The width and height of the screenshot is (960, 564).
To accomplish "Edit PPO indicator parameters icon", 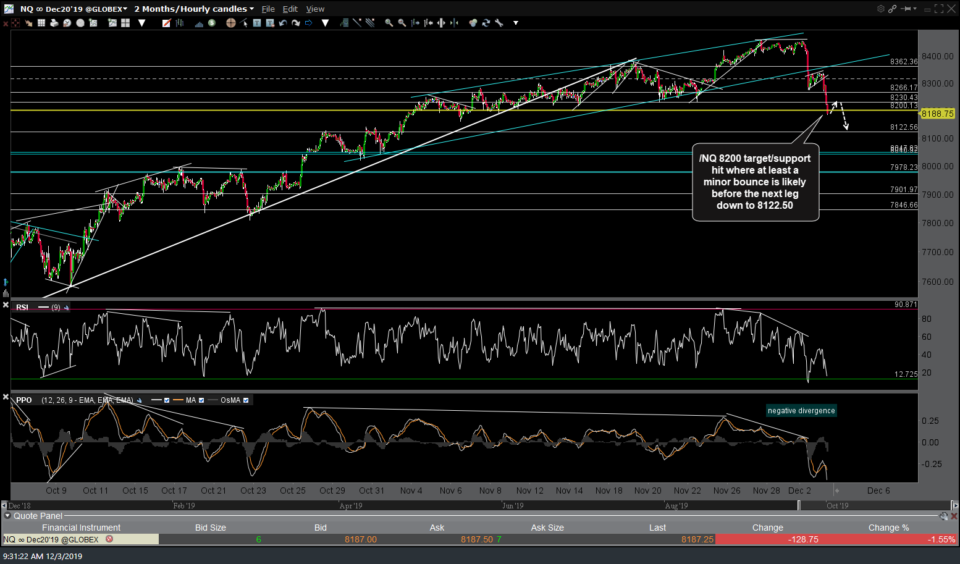I will (139, 400).
